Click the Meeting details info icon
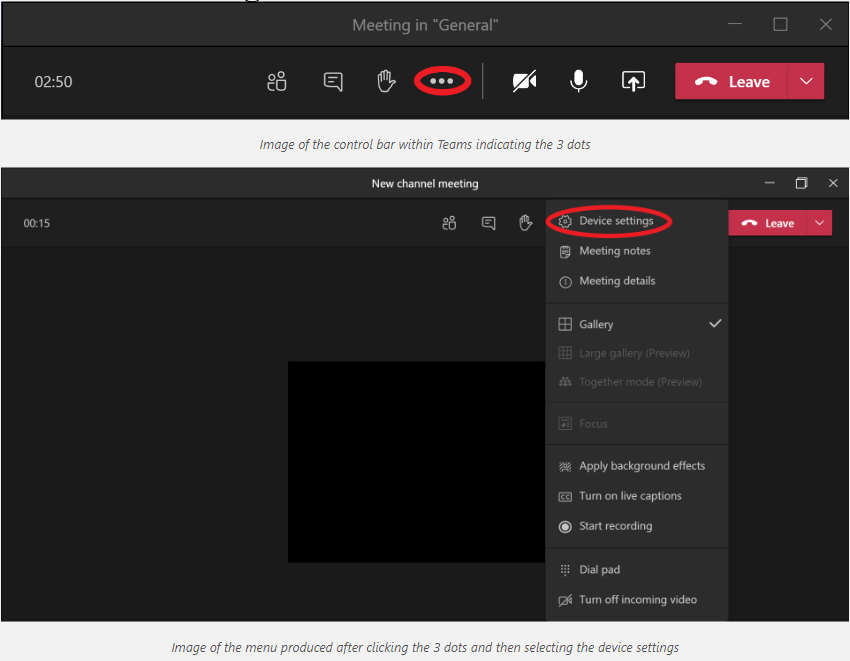The image size is (850, 661). (x=565, y=282)
